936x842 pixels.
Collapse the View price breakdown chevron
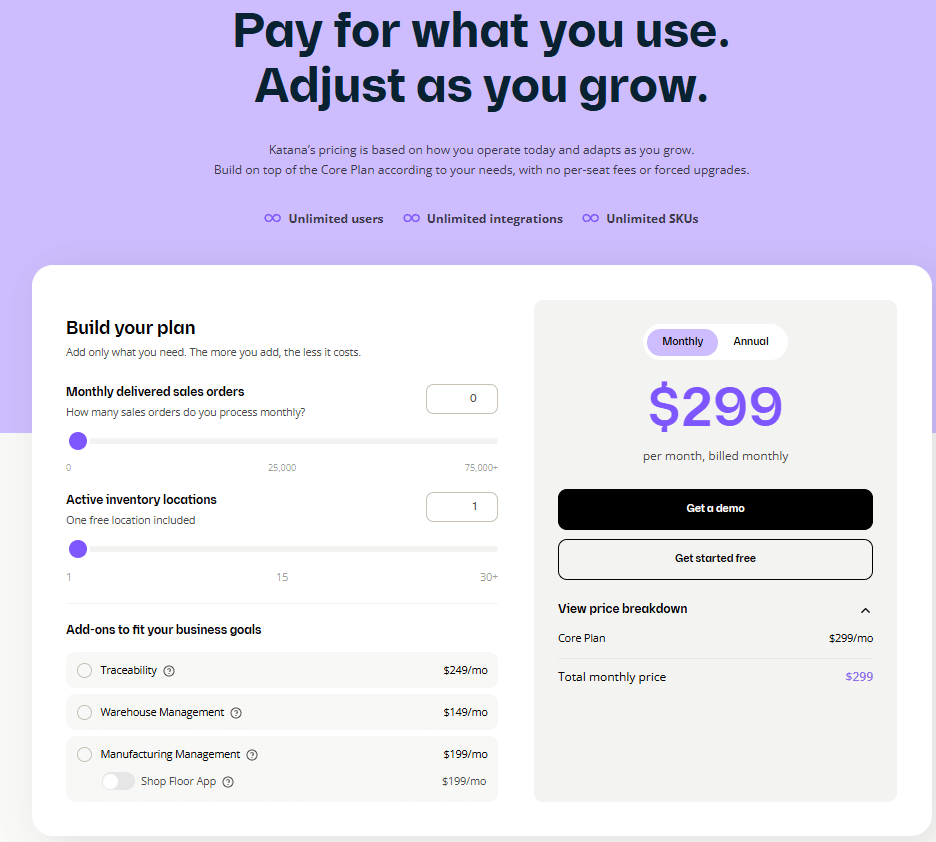click(x=865, y=610)
